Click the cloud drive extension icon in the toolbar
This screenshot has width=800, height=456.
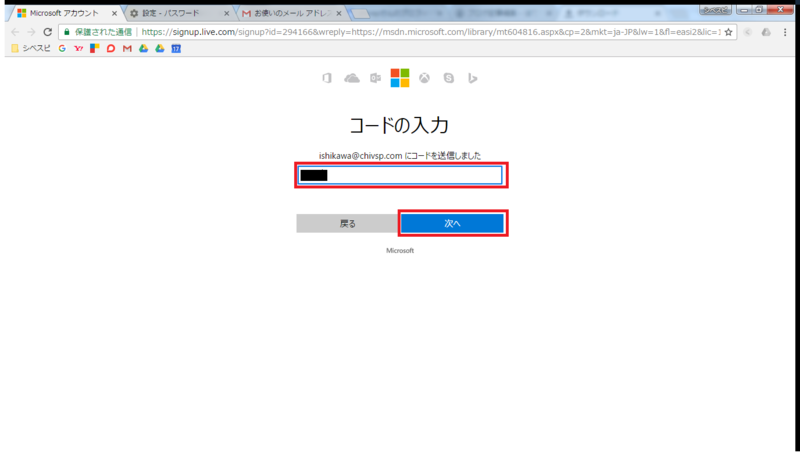pyautogui.click(x=766, y=32)
